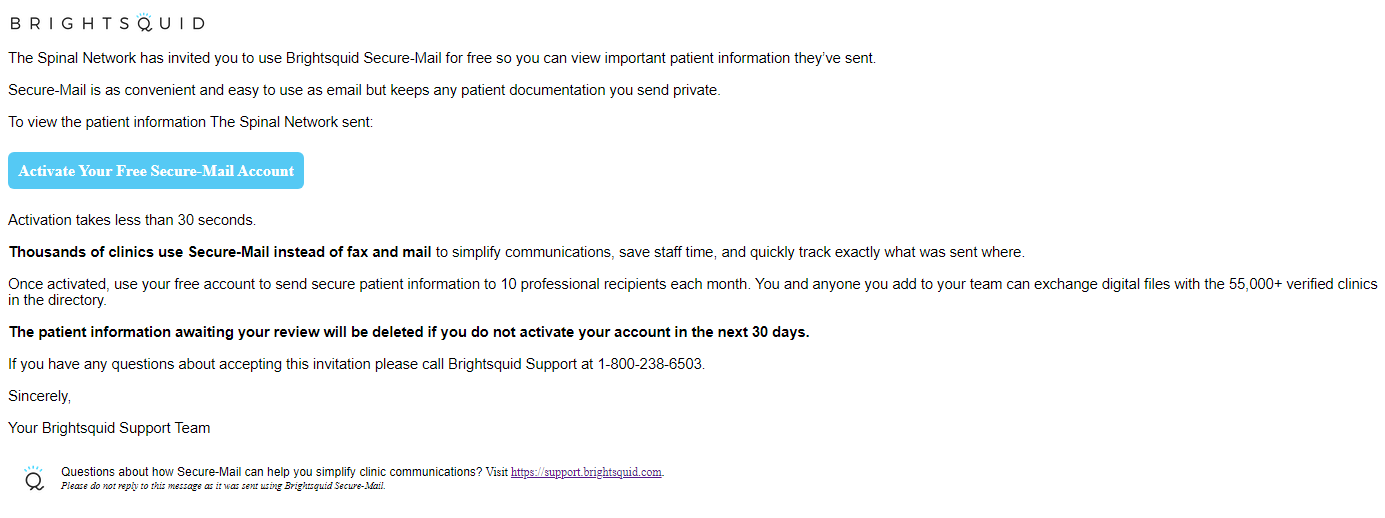Click the "Sincerely," closing line
The image size is (1385, 518).
(x=40, y=396)
